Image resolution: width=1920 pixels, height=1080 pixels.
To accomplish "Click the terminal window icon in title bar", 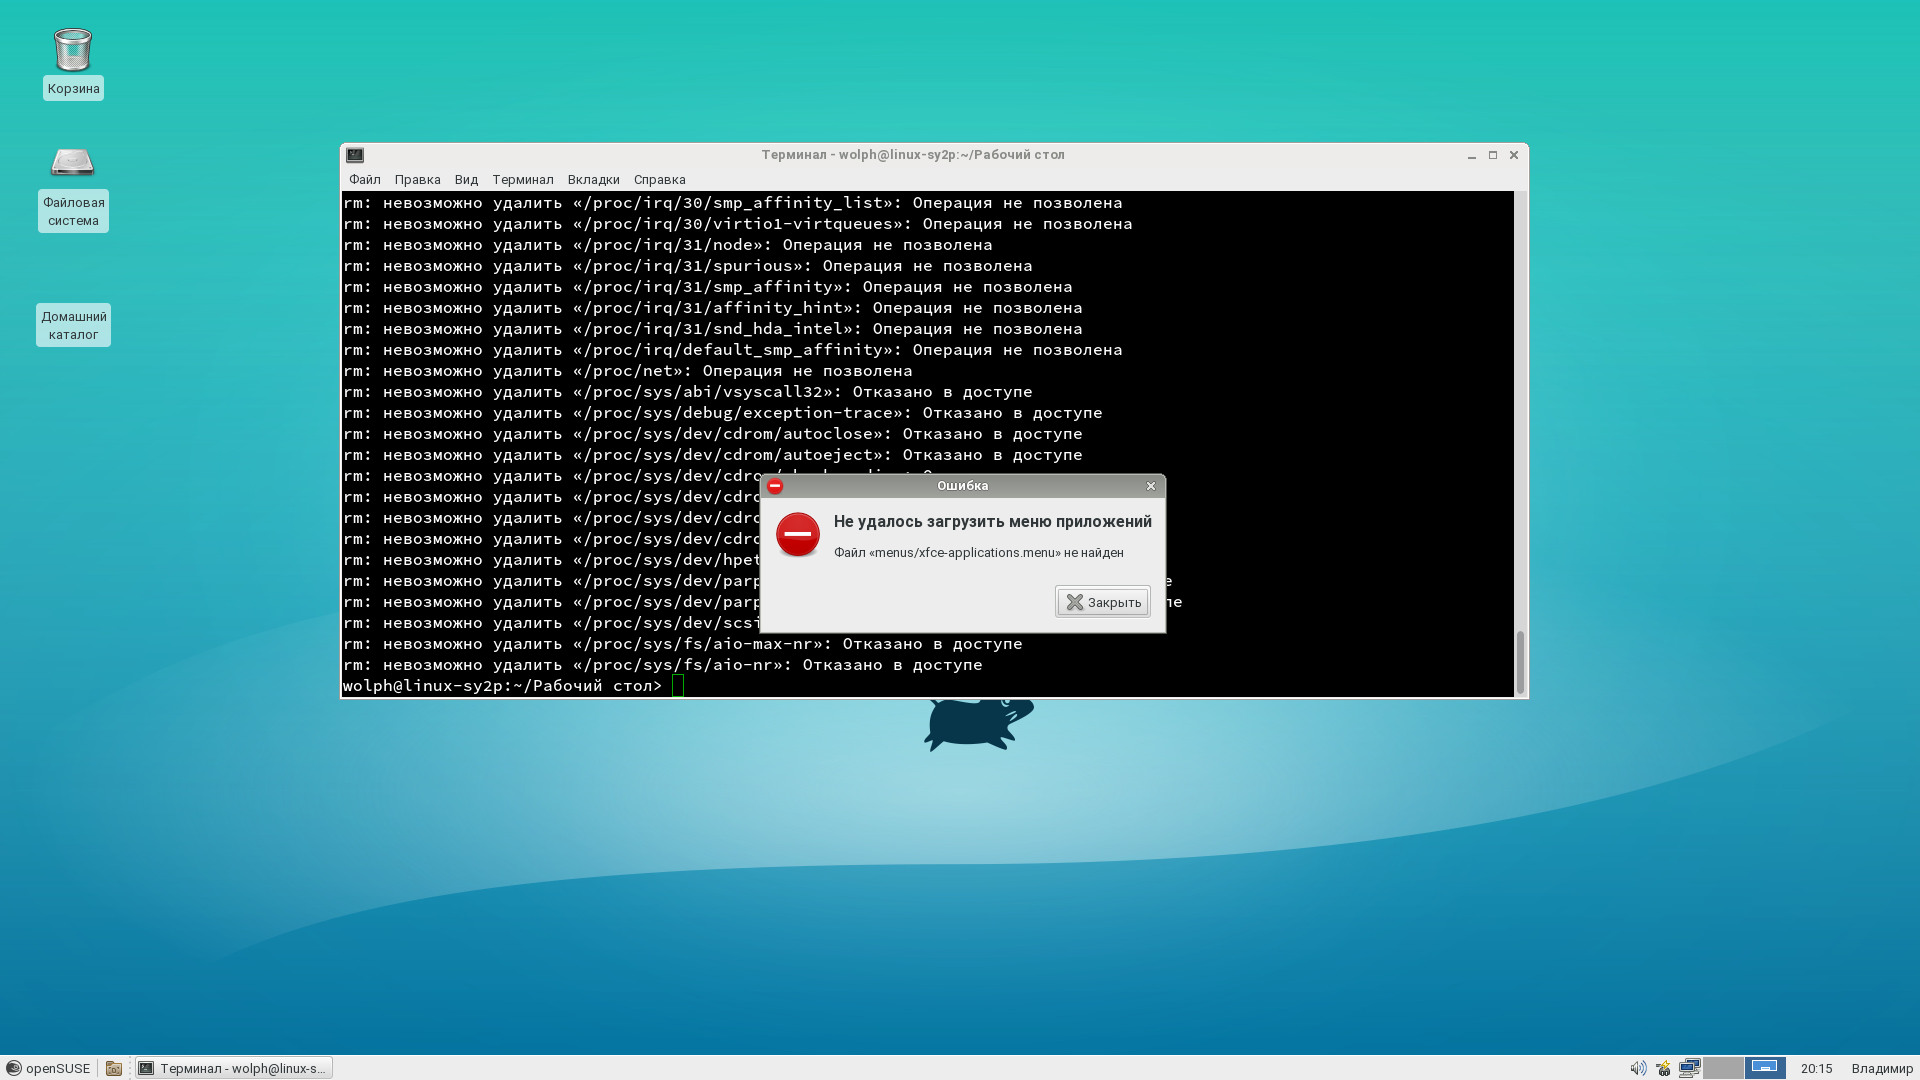I will (x=355, y=155).
